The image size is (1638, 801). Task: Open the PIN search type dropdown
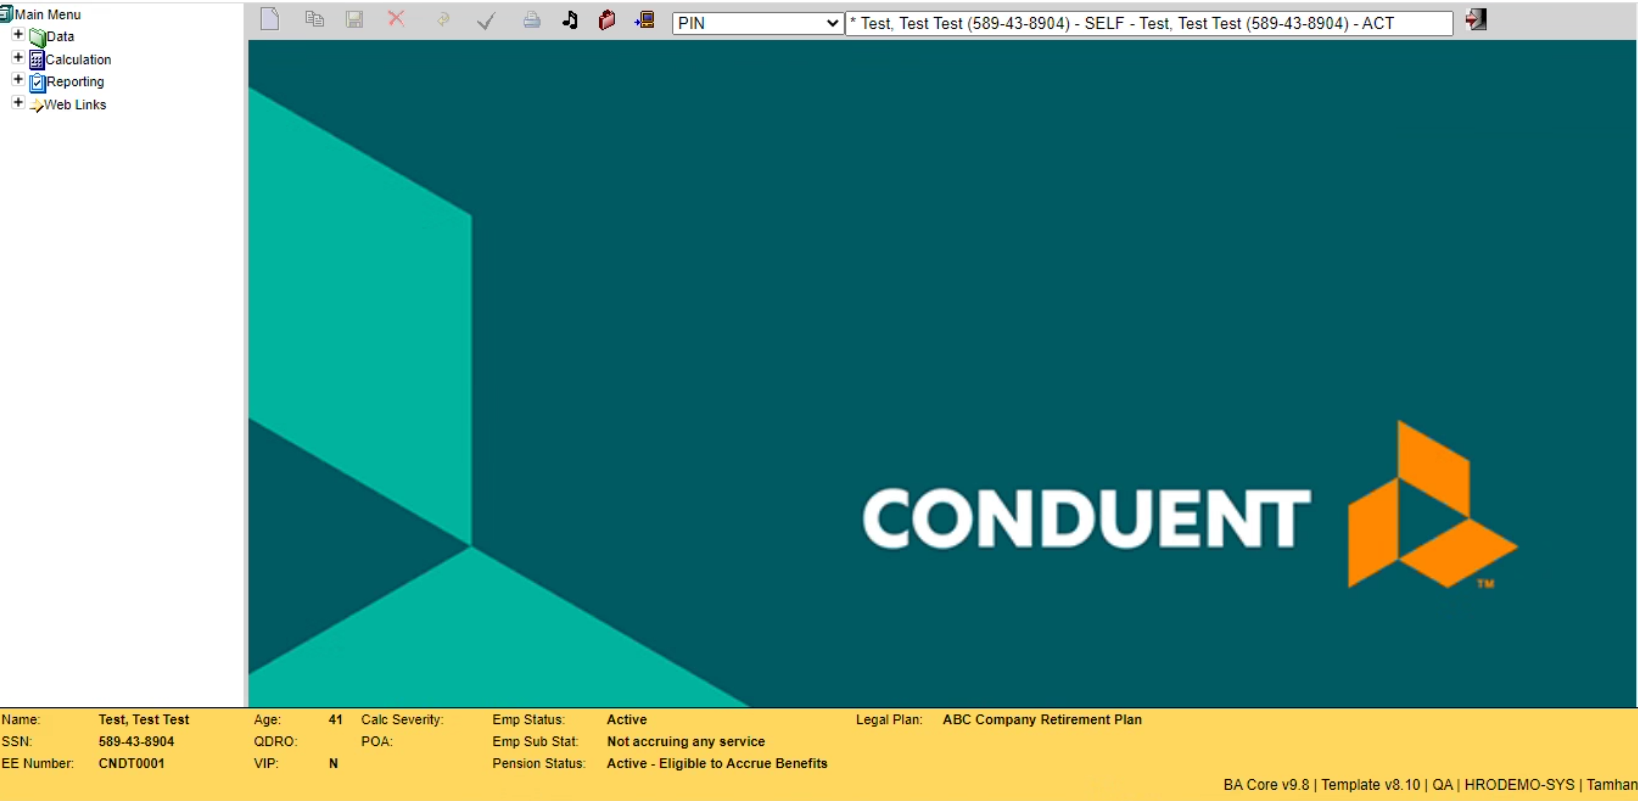click(x=757, y=23)
